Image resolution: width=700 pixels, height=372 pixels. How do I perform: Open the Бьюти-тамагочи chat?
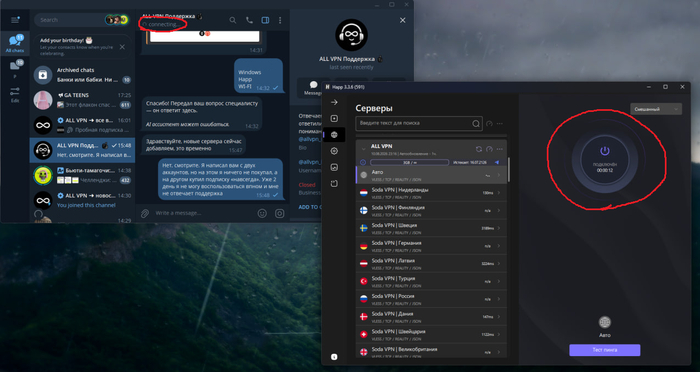click(x=82, y=175)
